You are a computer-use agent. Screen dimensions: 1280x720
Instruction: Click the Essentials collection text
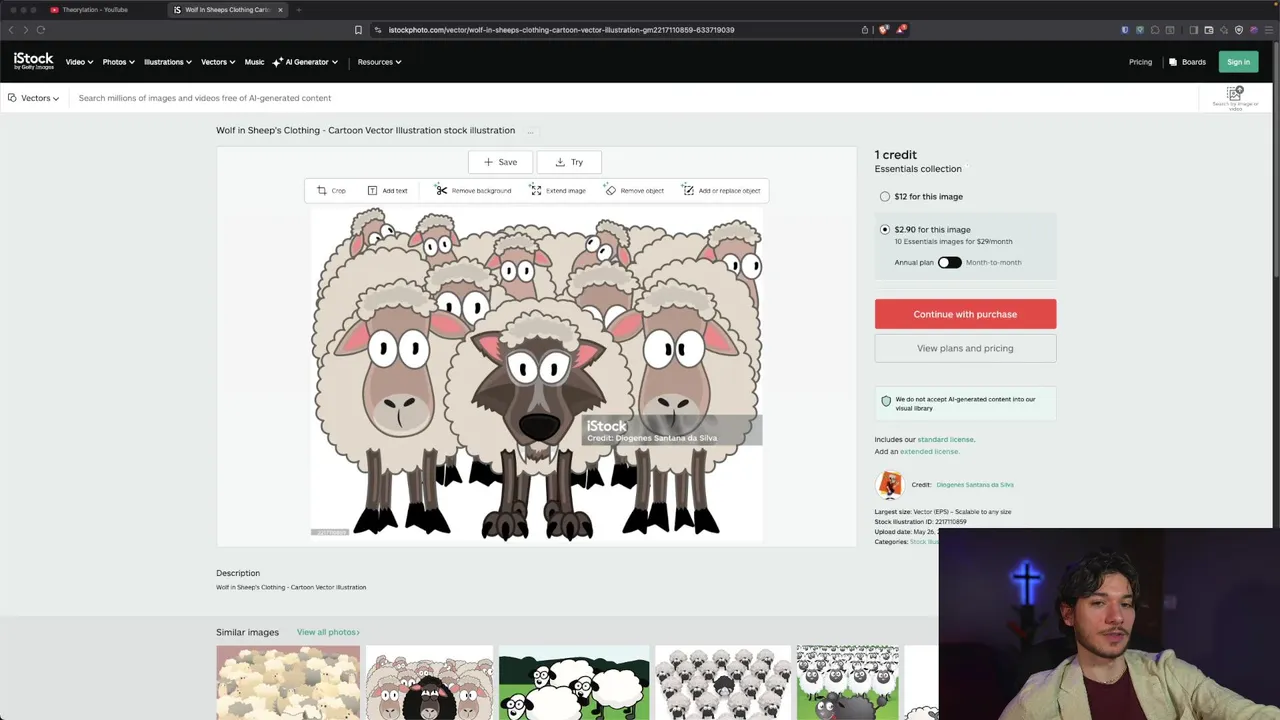click(918, 169)
